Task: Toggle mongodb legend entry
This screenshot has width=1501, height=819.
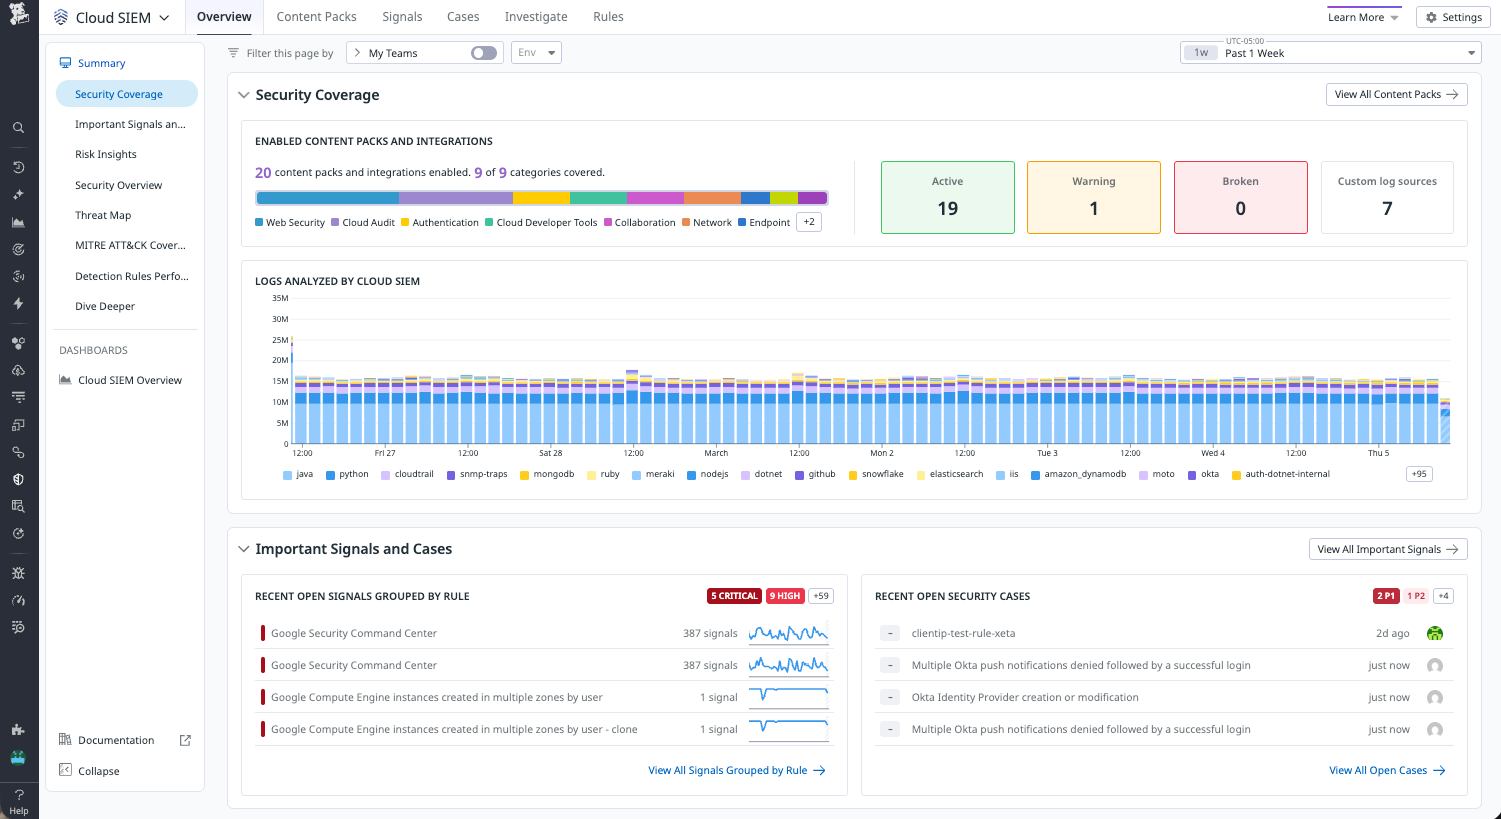Action: pos(547,474)
